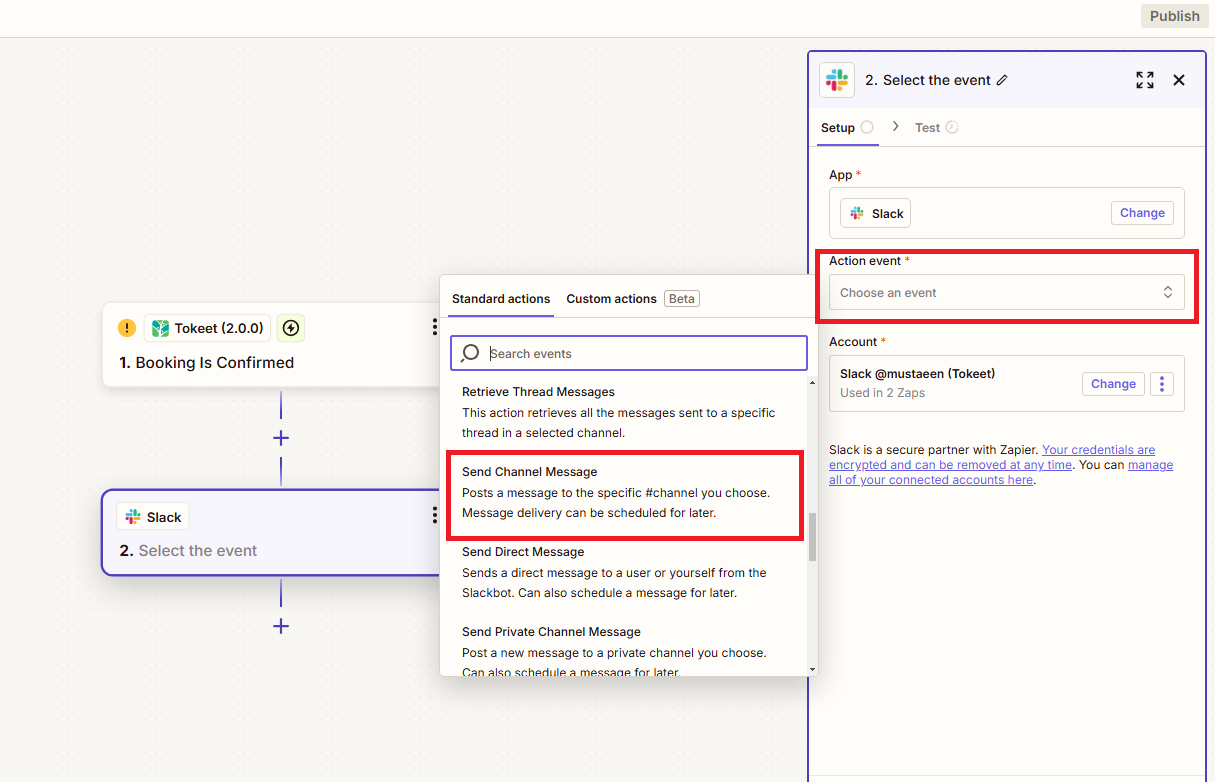
Task: Select the Standard actions tab
Action: pos(501,299)
